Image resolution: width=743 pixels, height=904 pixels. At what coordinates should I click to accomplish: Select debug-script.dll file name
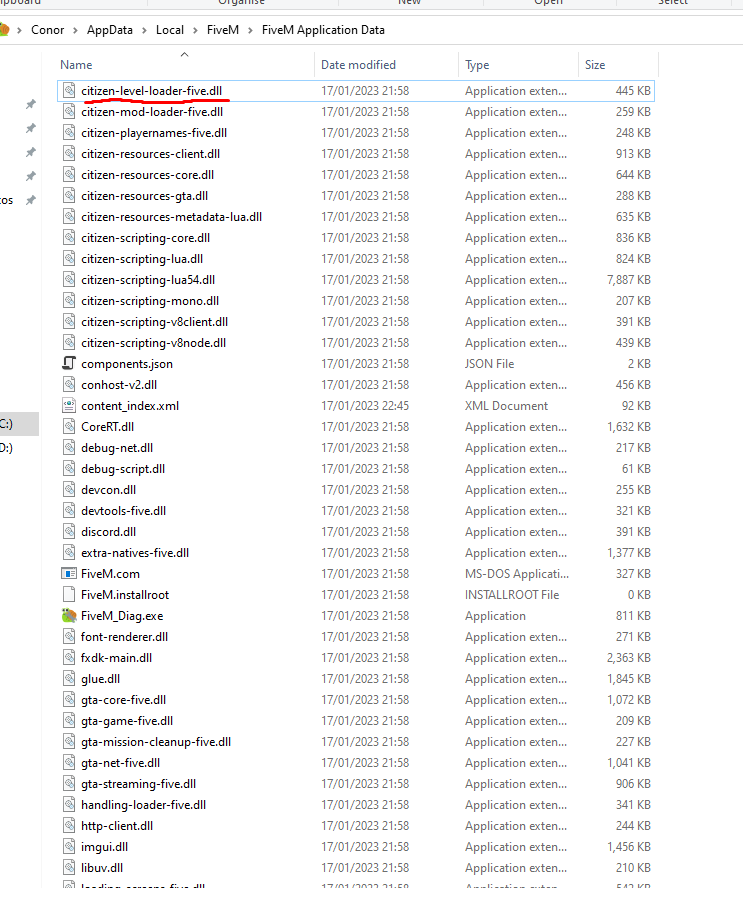123,469
